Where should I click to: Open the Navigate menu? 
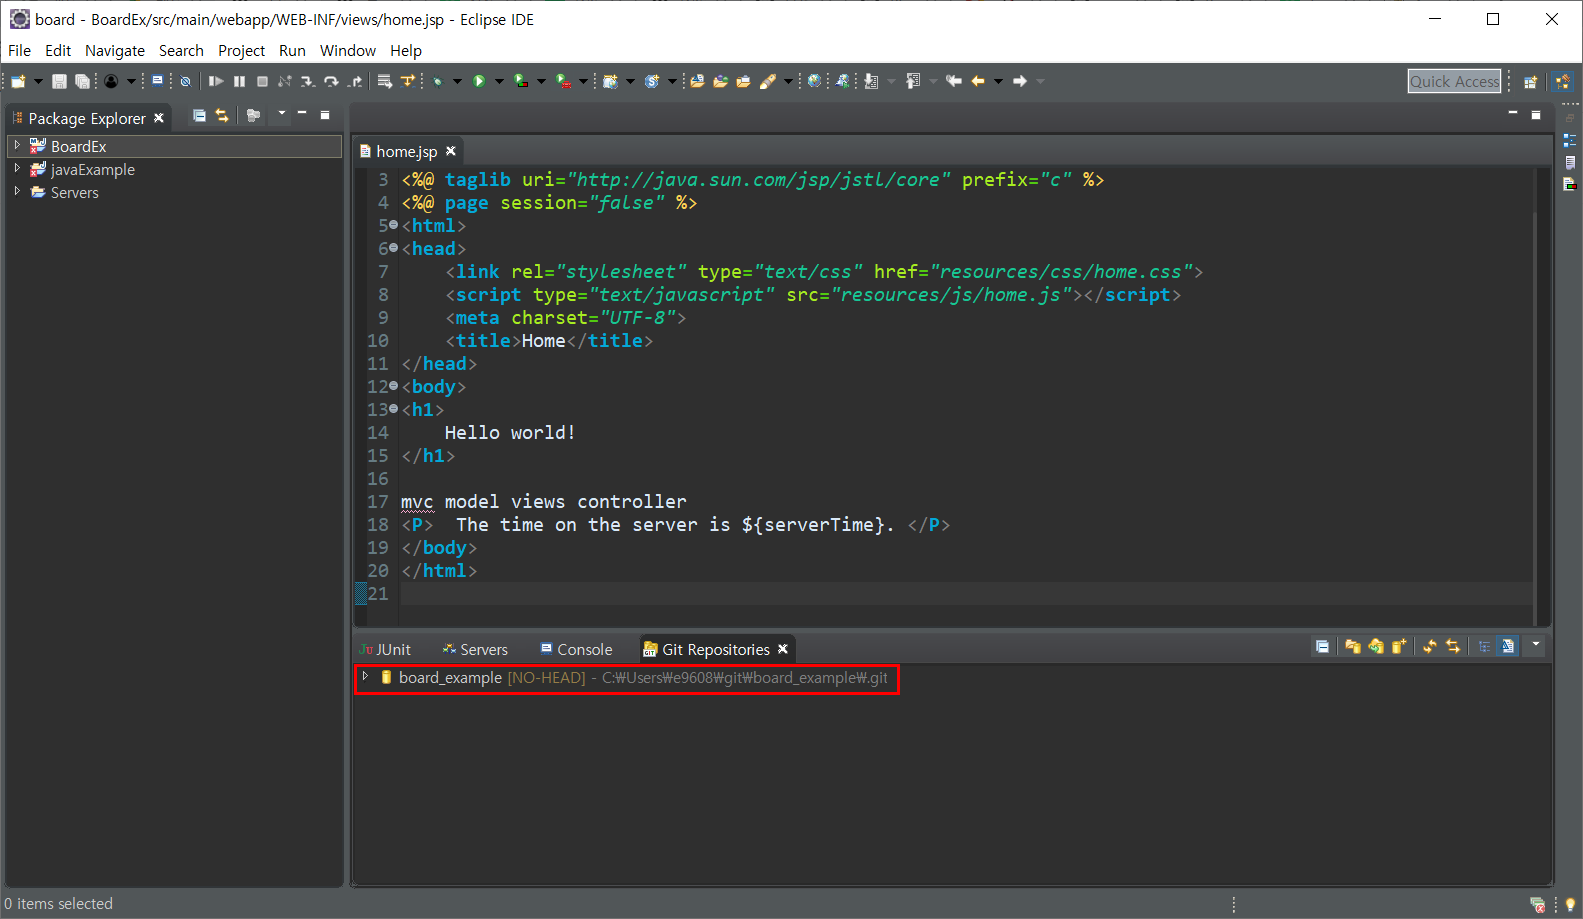pos(115,50)
